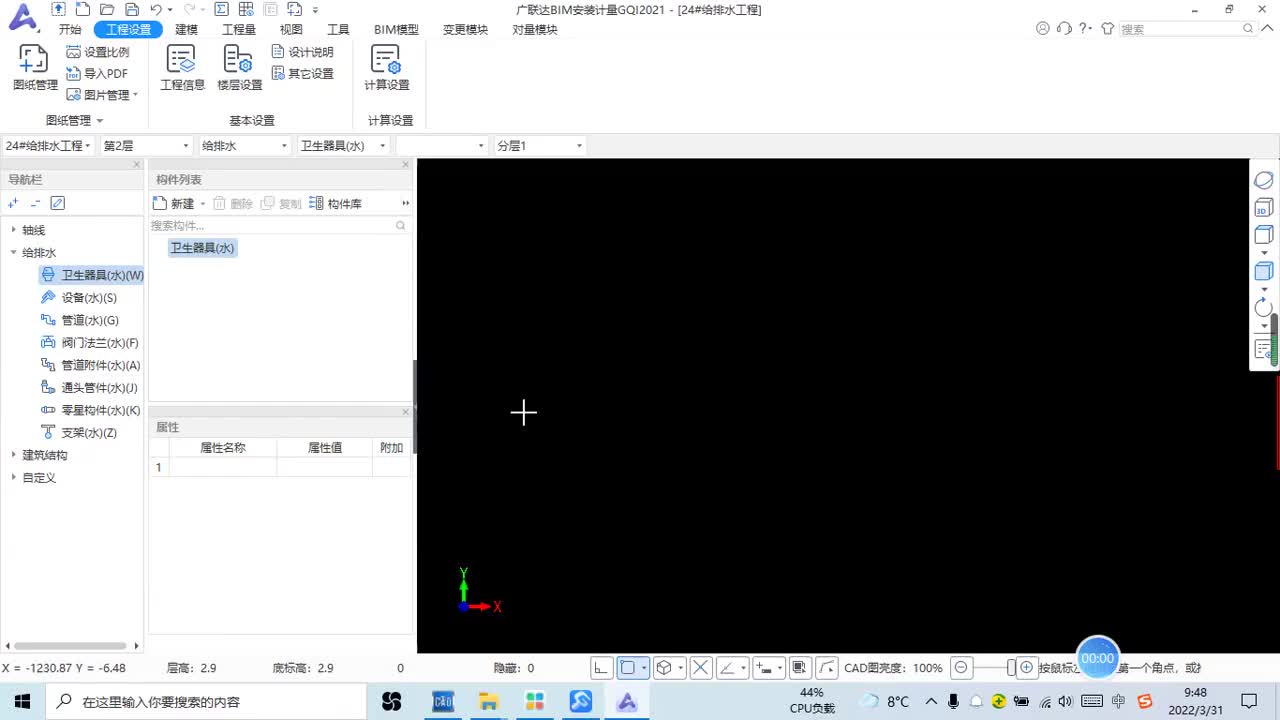Screen dimensions: 1280x720
Task: Expand the 轴线 tree node
Action: tap(14, 230)
